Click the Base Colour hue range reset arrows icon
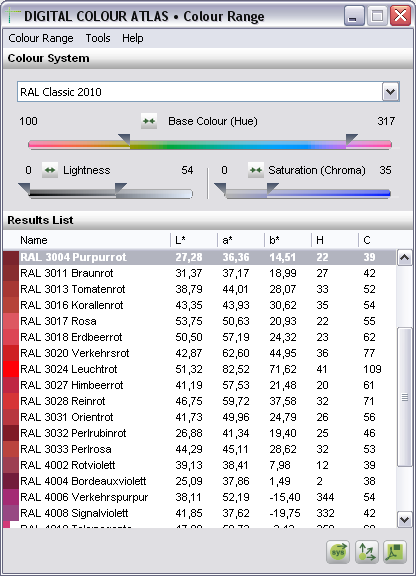This screenshot has height=576, width=416. pos(149,121)
